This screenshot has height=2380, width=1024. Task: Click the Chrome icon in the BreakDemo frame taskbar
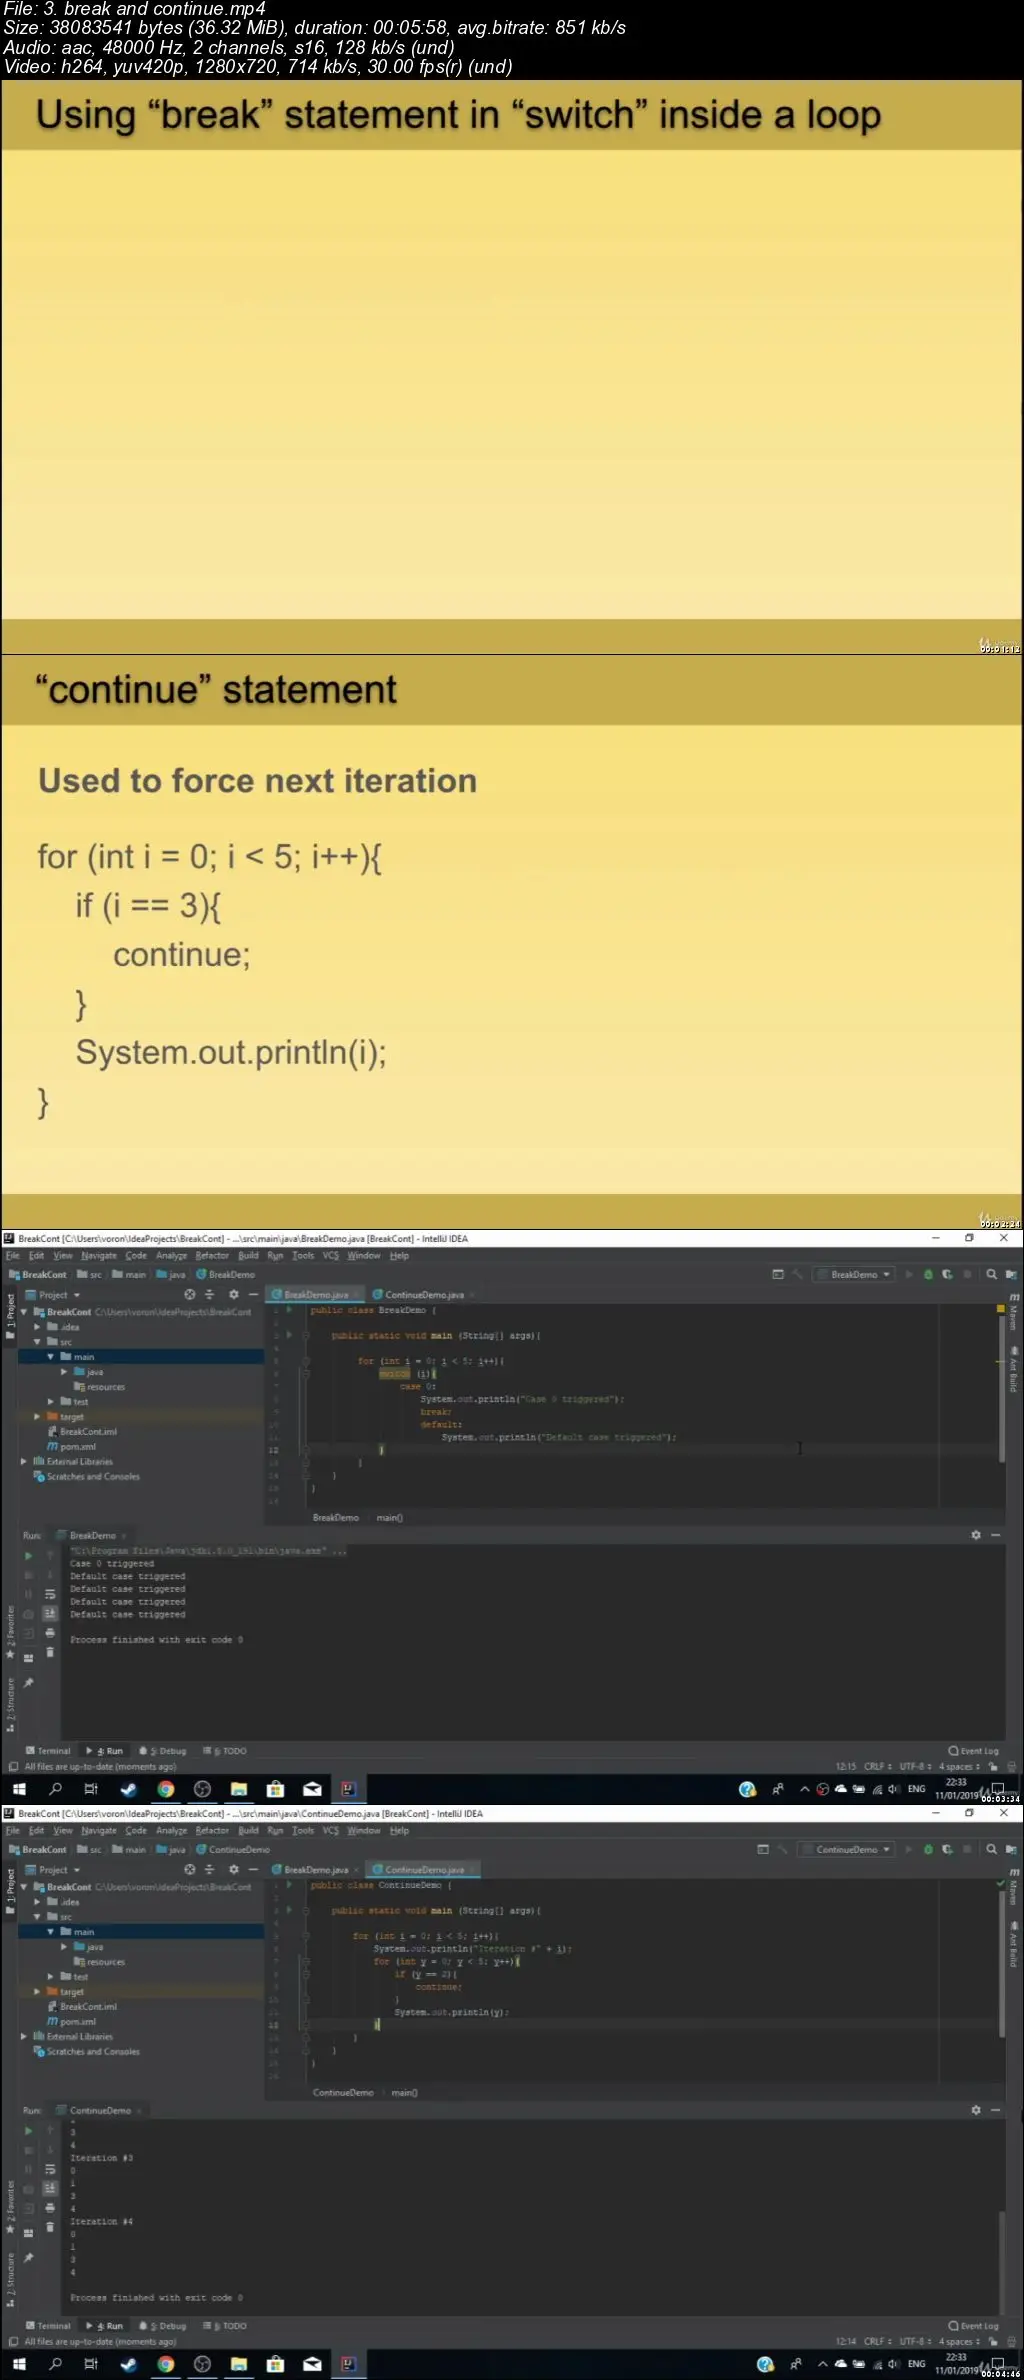pos(166,1789)
